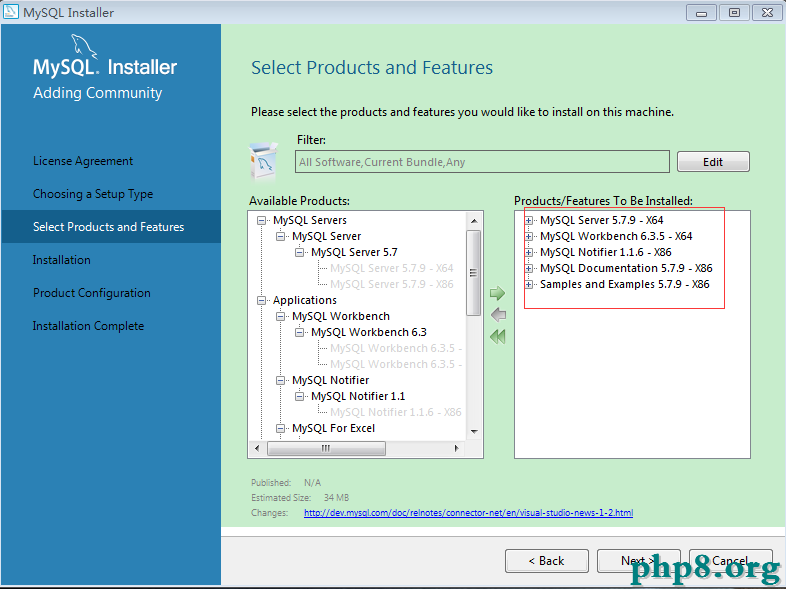786x589 pixels.
Task: Collapse the MySQL For Excel node
Action: pos(280,429)
